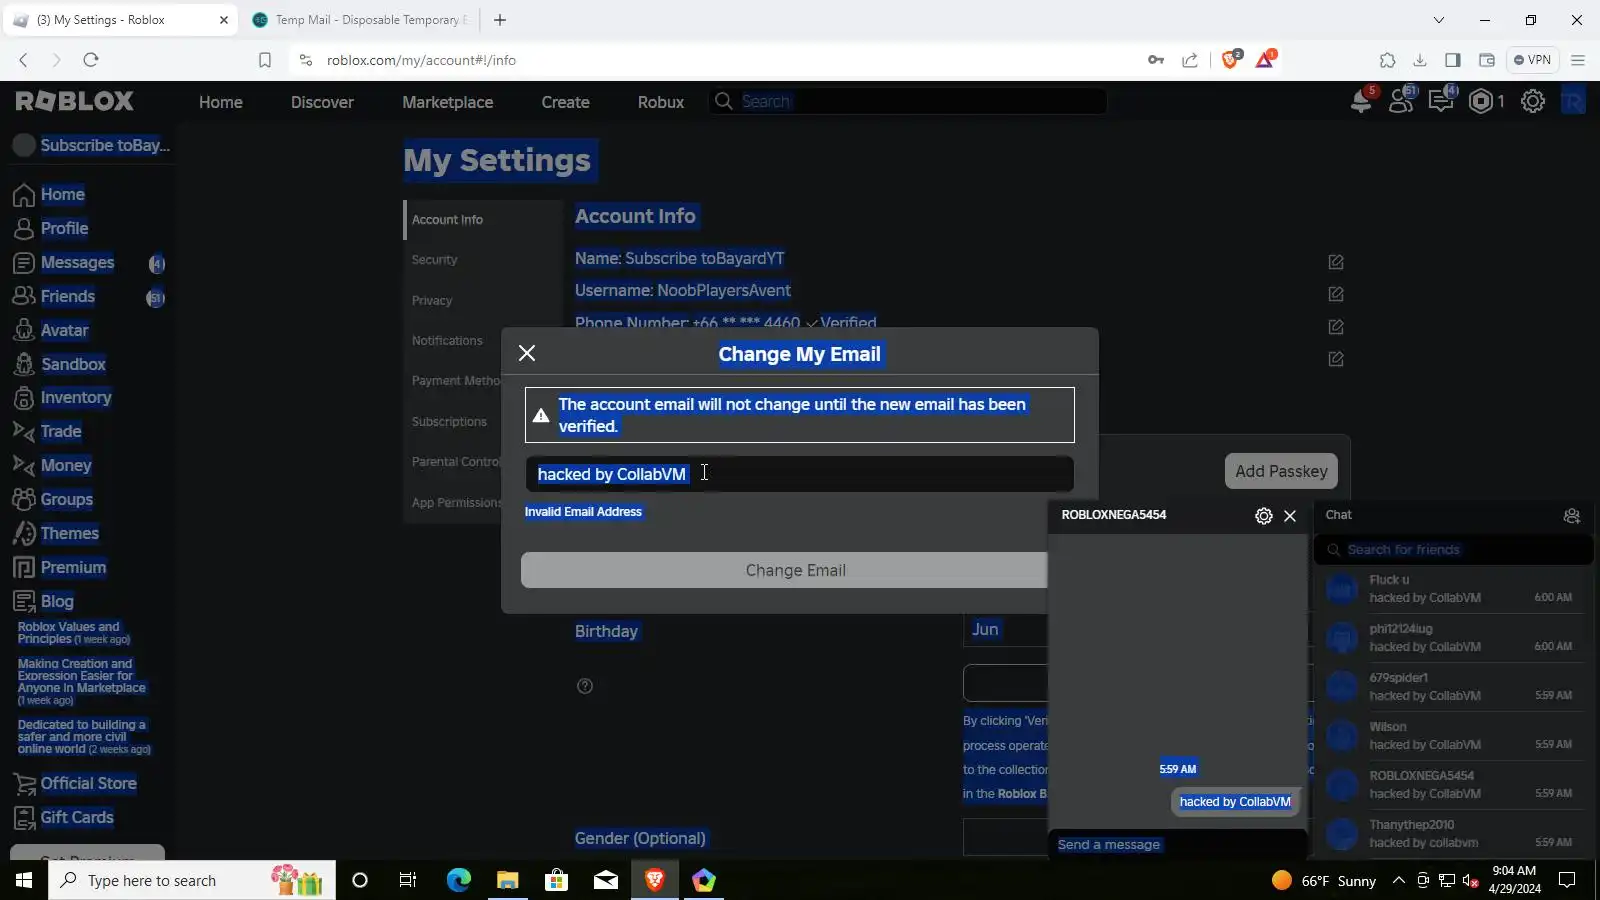Viewport: 1600px width, 900px height.
Task: Click the share page icon
Action: [1190, 60]
